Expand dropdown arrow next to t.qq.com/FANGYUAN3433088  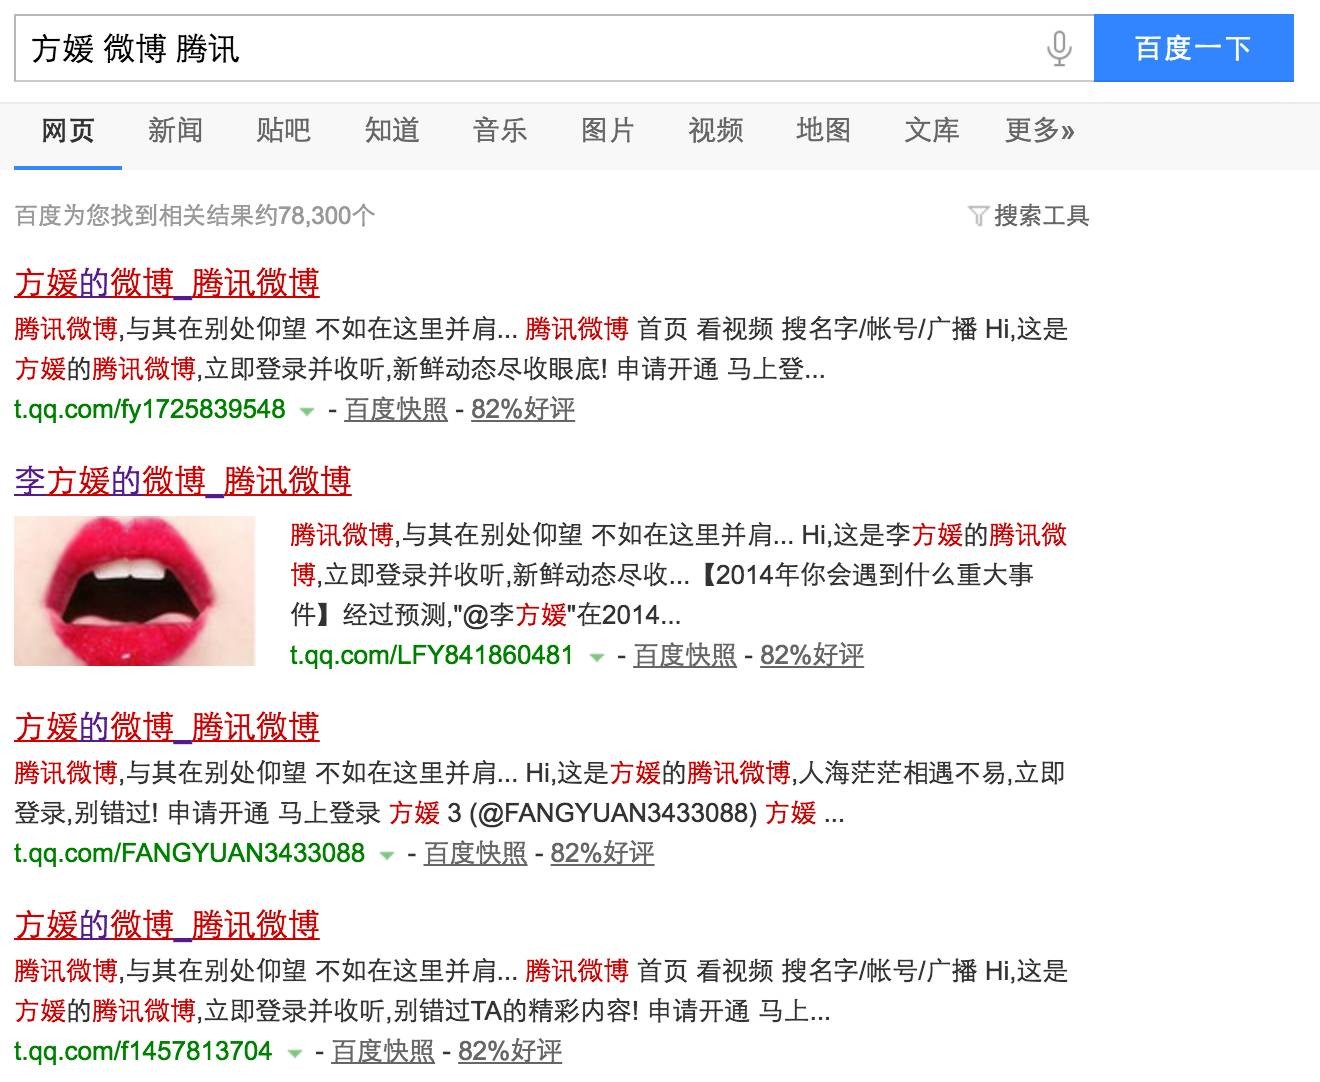pos(387,855)
